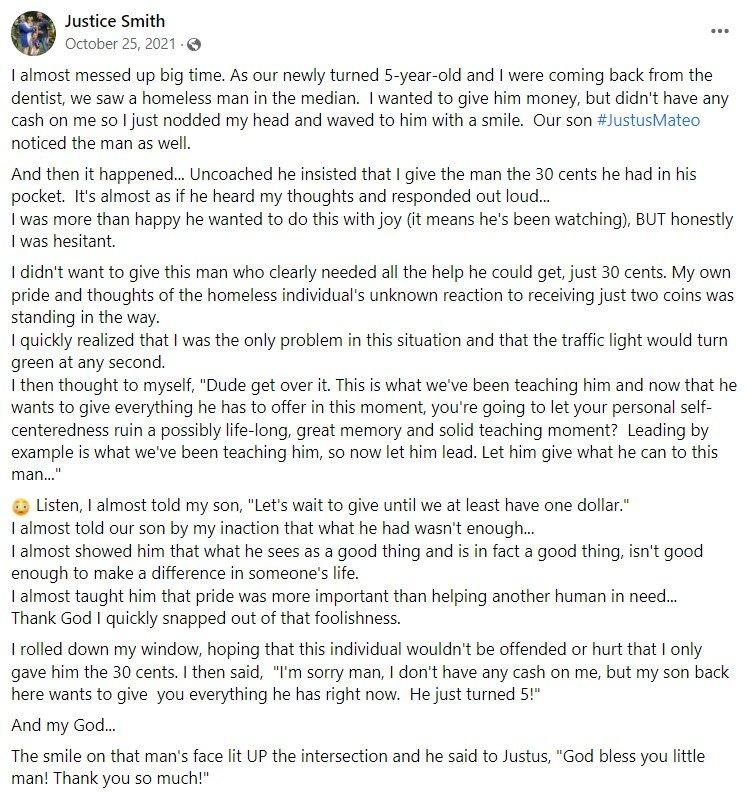Click the line starting "The smile on that man's face"
The height and width of the screenshot is (793, 750).
[x=358, y=756]
